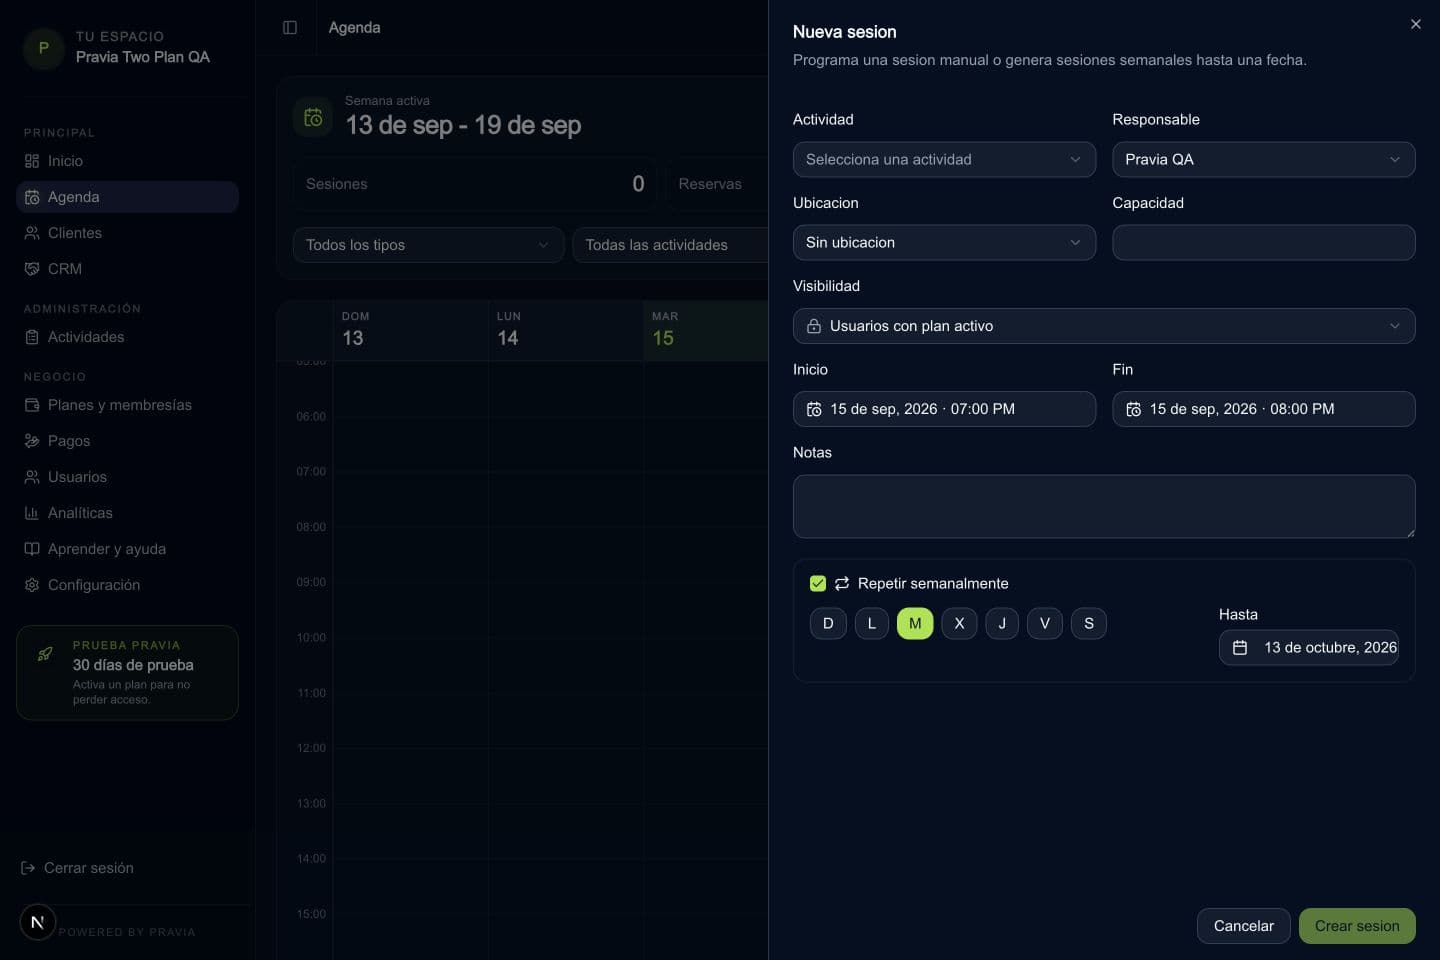This screenshot has height=960, width=1440.
Task: Deselect the M (martes) day button
Action: tap(915, 623)
